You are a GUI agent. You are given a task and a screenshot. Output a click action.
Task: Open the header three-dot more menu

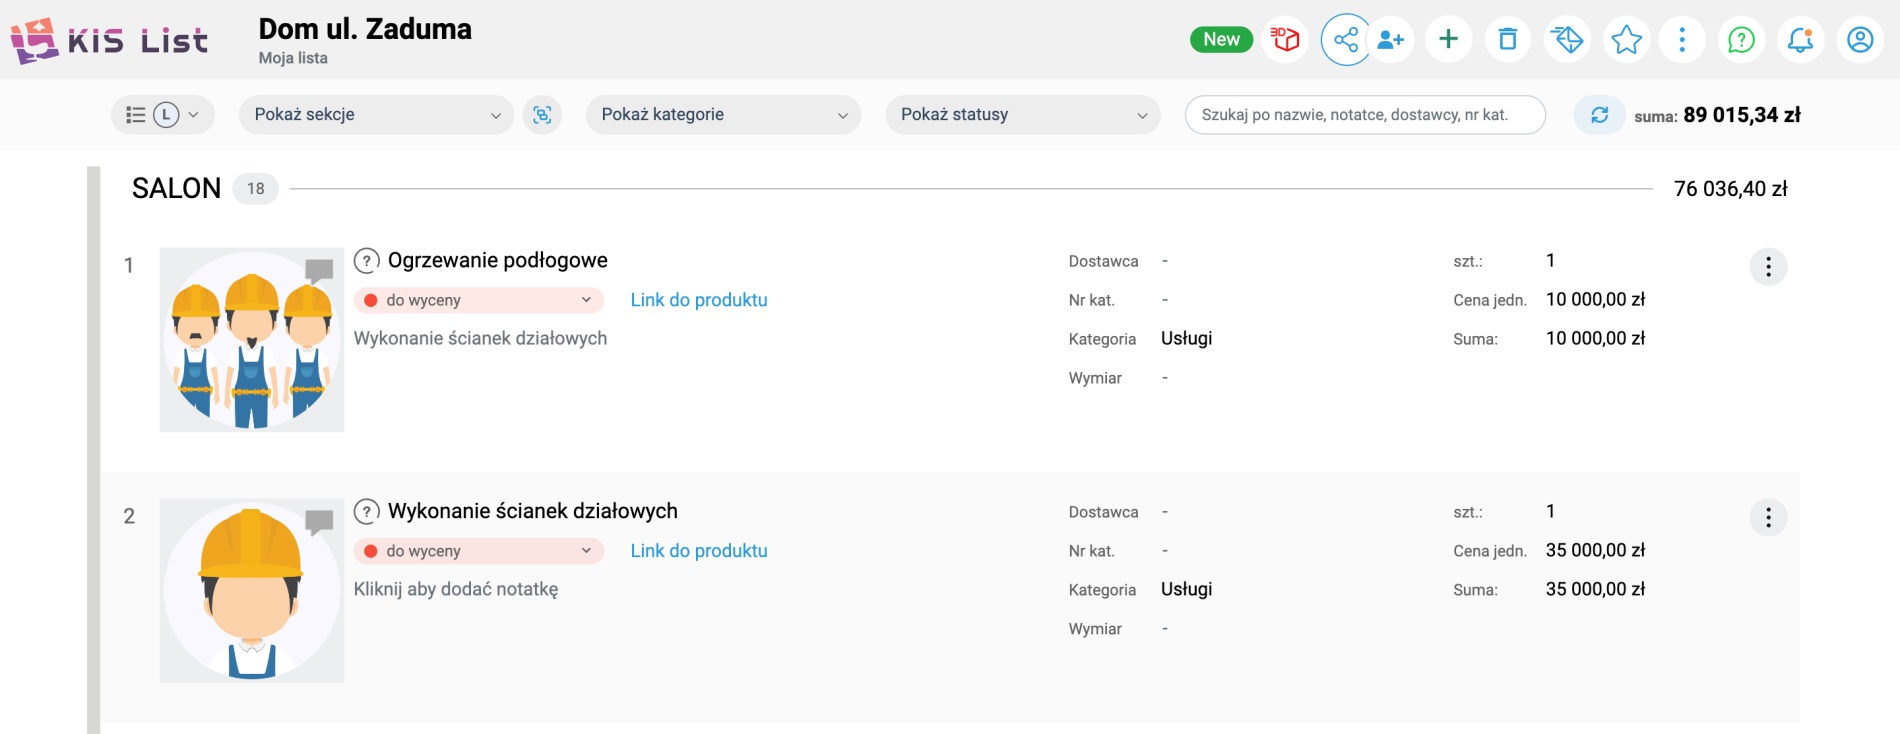coord(1682,40)
